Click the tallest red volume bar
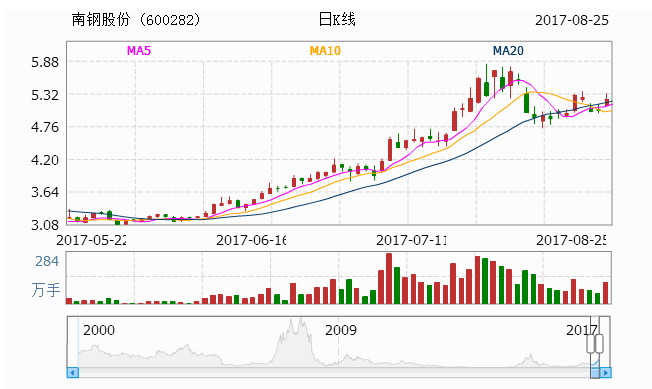The height and width of the screenshot is (389, 652). [x=389, y=278]
